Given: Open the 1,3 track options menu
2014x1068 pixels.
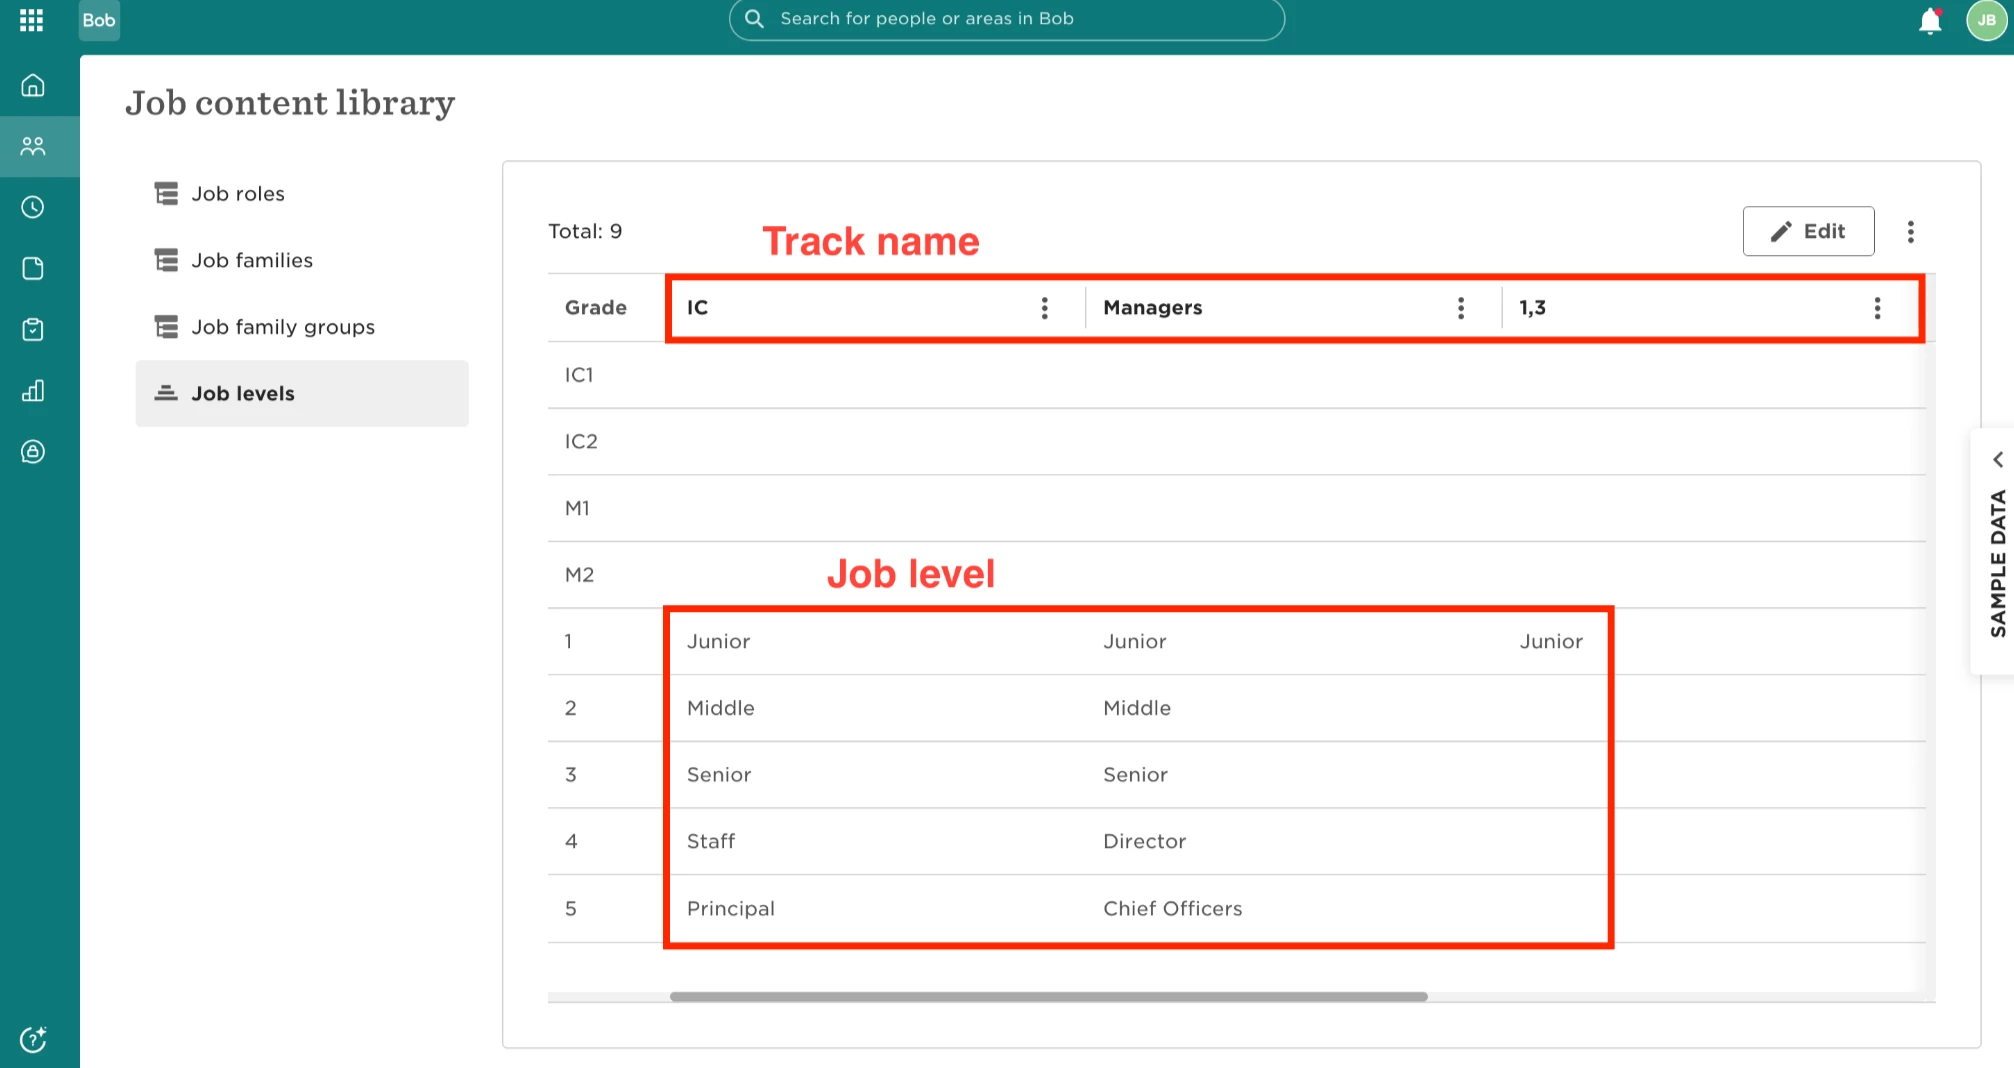Looking at the screenshot, I should tap(1877, 308).
